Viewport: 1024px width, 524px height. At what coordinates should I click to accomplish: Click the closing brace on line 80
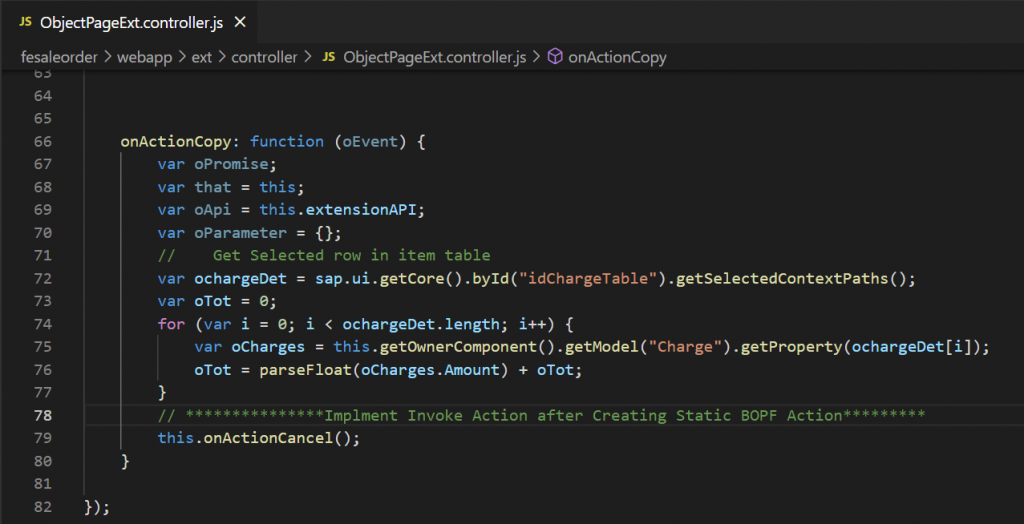coord(125,461)
